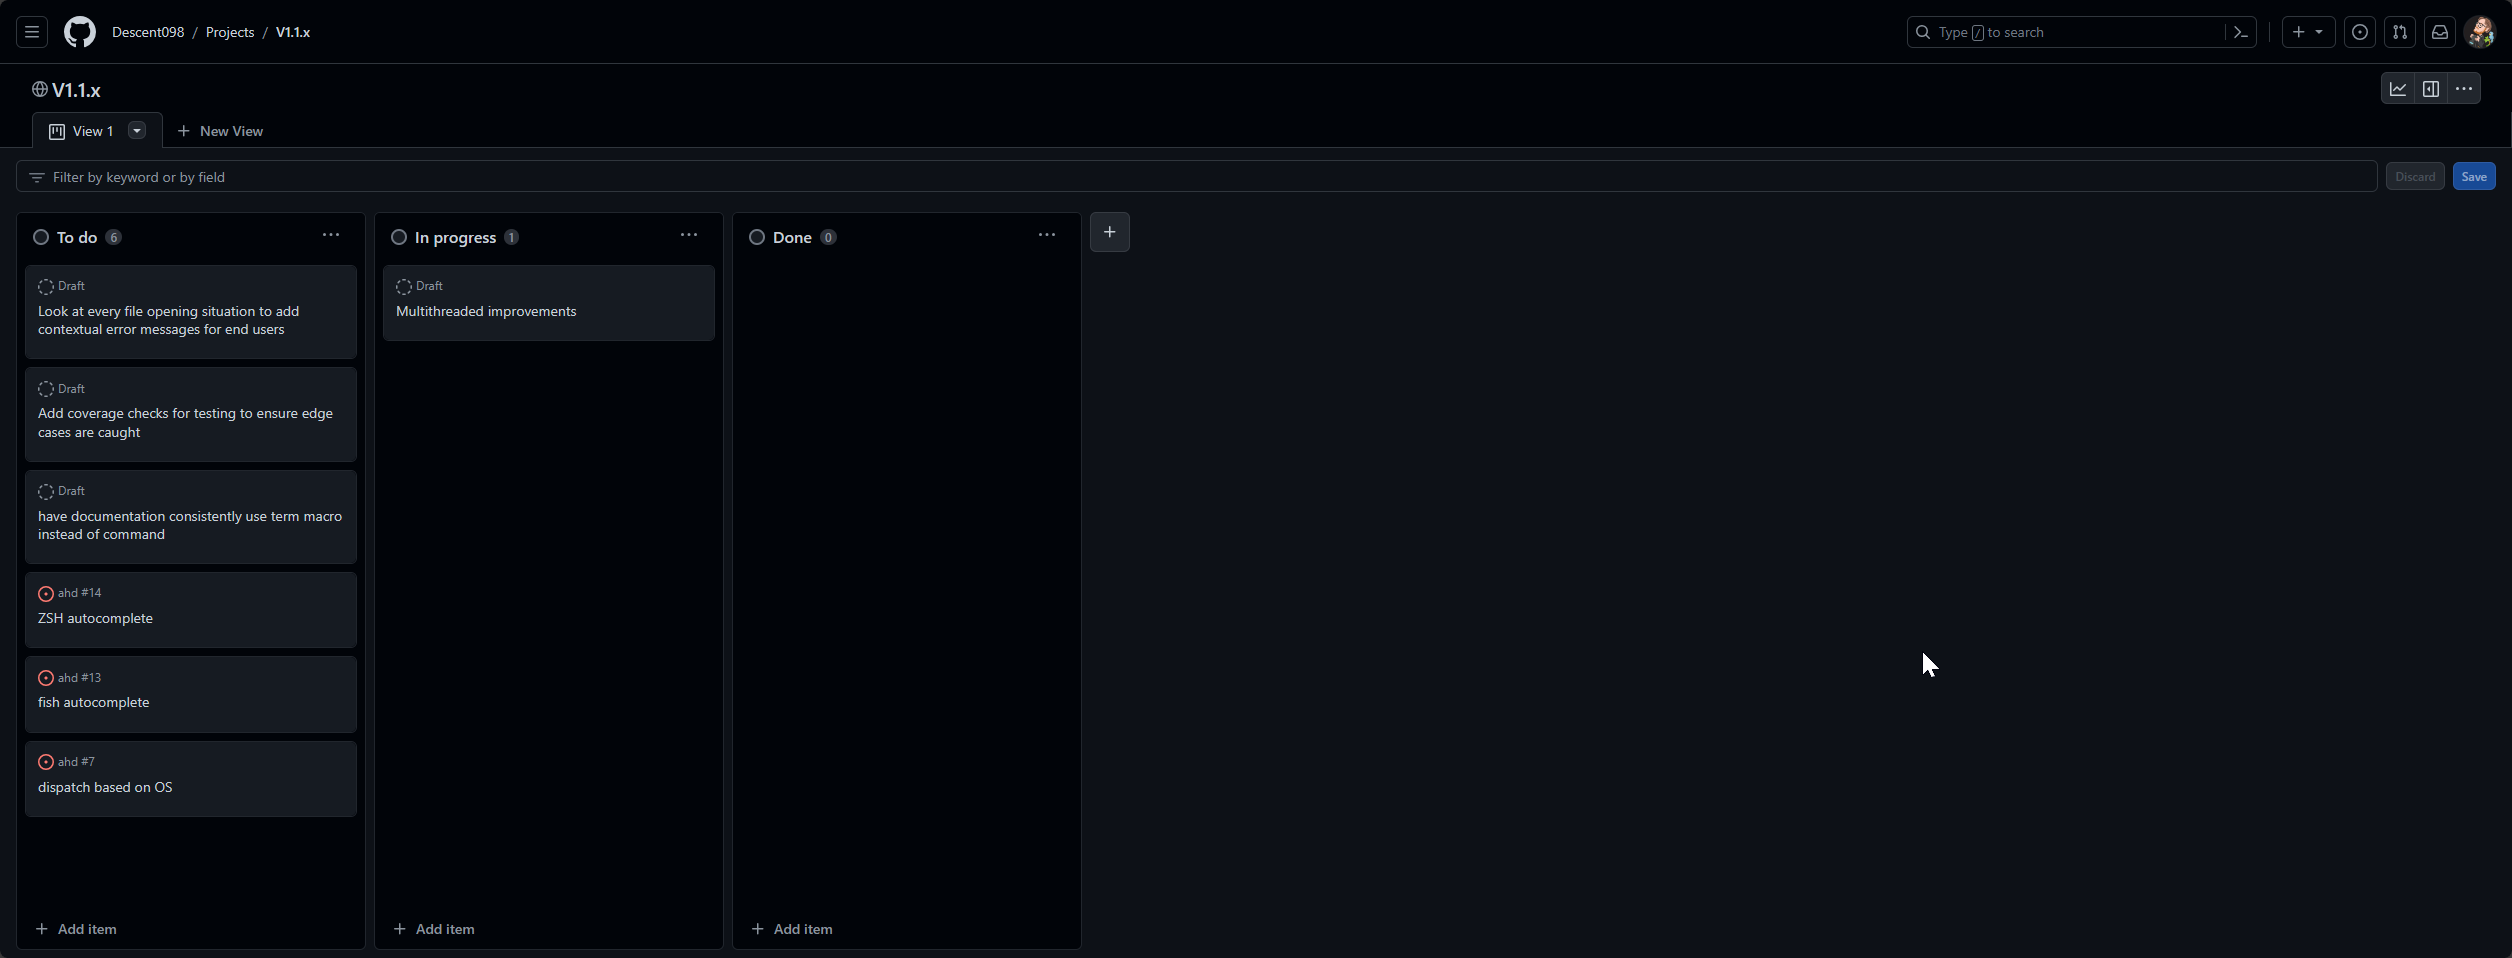Click the Done column status circle
Screen dimensions: 2512x958
(757, 237)
